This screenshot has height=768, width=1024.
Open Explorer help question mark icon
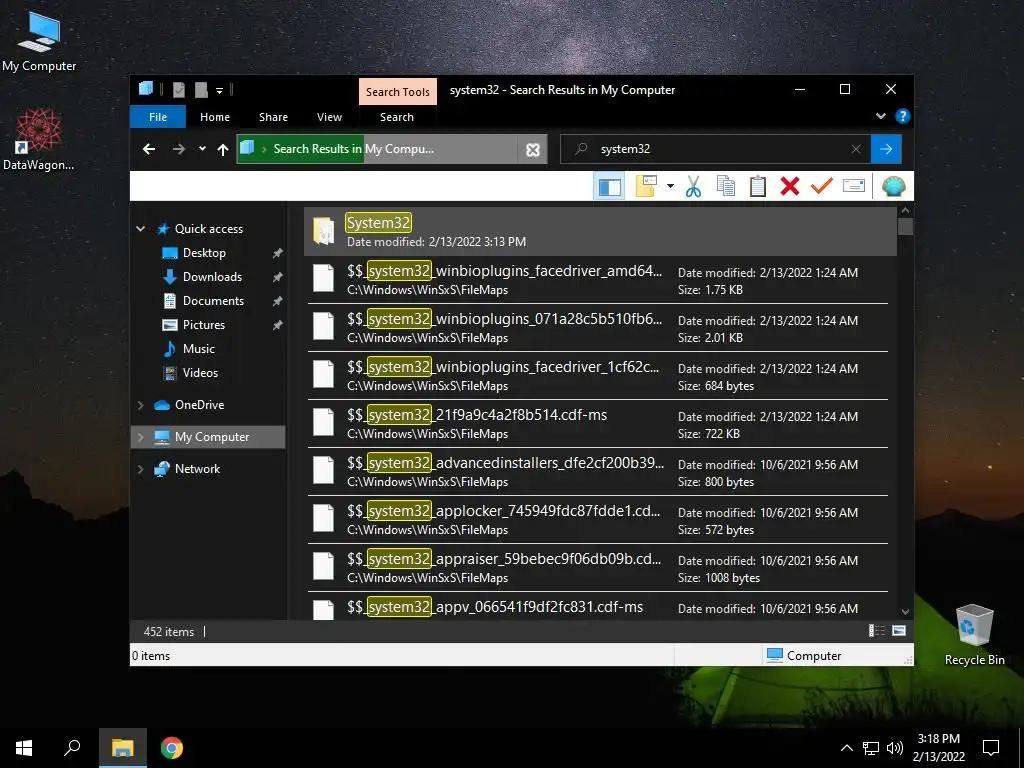(903, 116)
